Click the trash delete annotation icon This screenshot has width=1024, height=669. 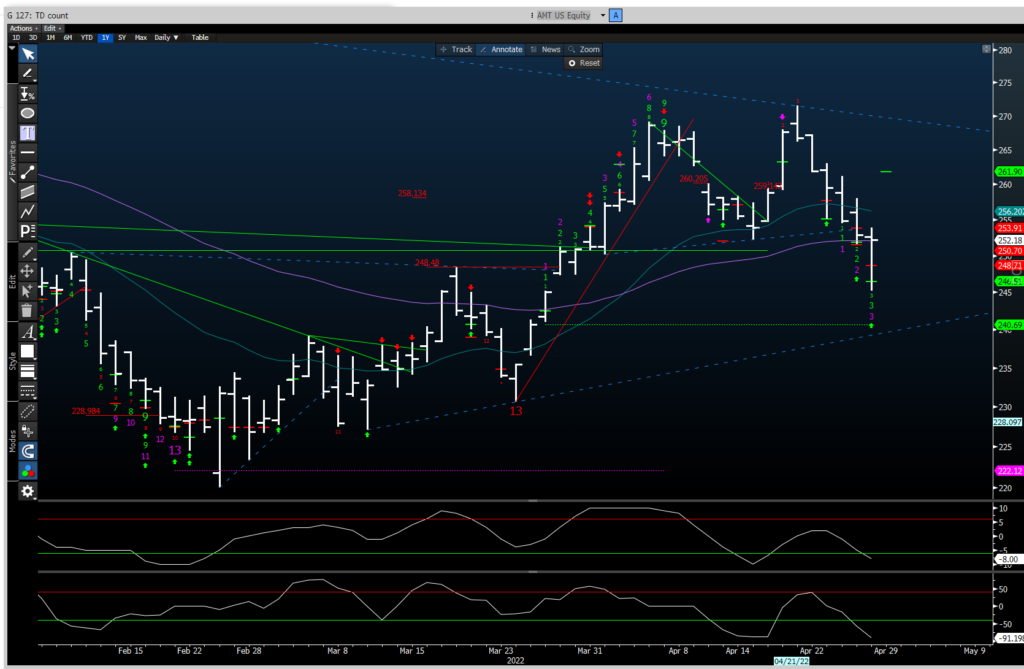[x=27, y=310]
